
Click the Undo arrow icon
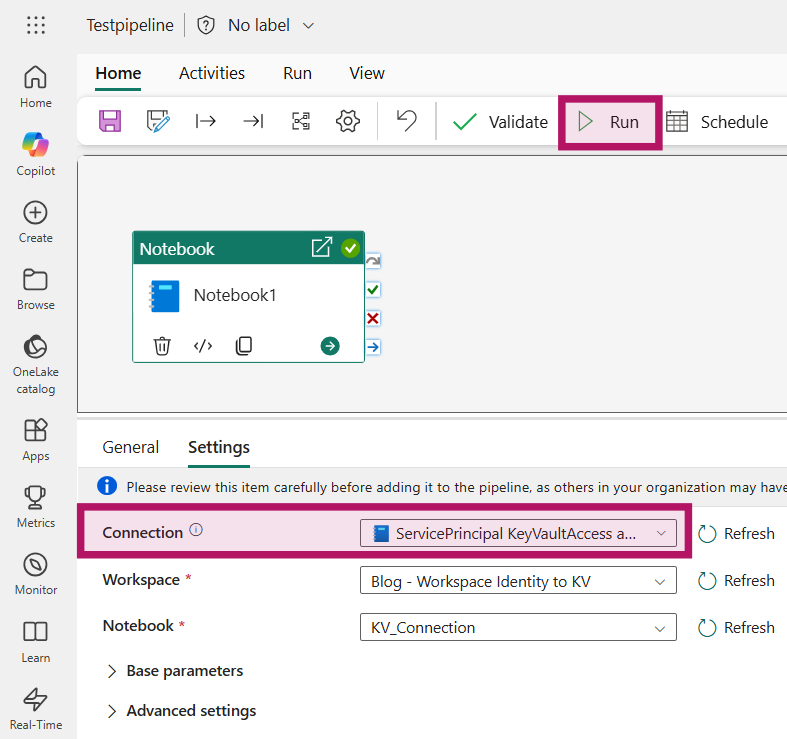coord(406,122)
